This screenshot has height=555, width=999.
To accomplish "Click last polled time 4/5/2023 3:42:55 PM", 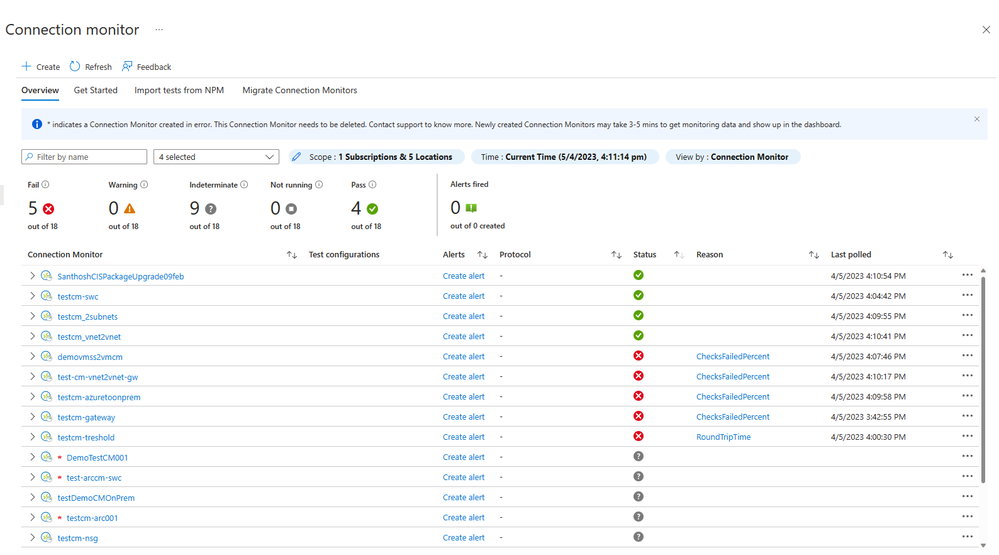I will 868,417.
